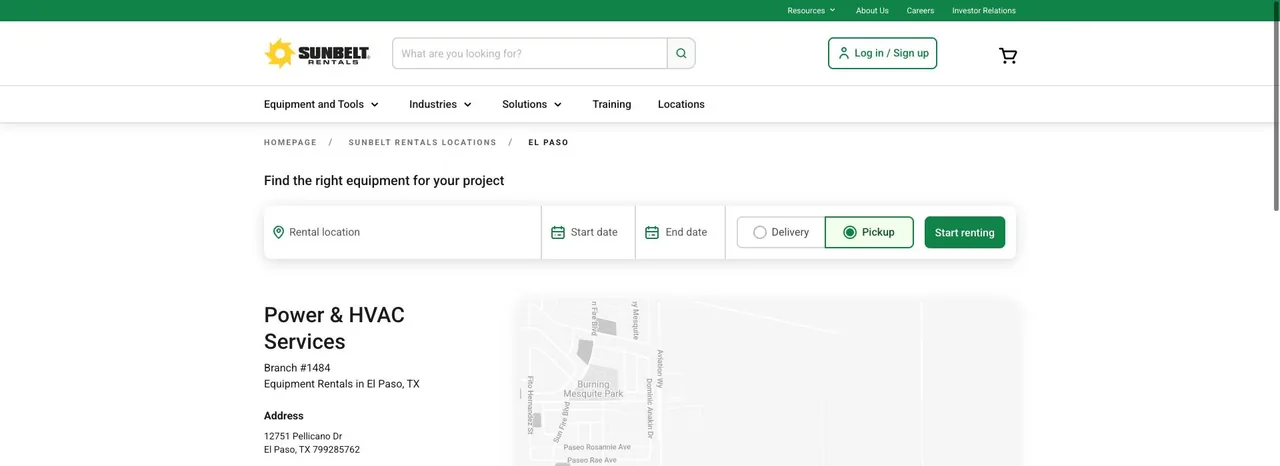The height and width of the screenshot is (466, 1280).
Task: Click the address 12751 Pellicano Dr
Action: point(303,436)
